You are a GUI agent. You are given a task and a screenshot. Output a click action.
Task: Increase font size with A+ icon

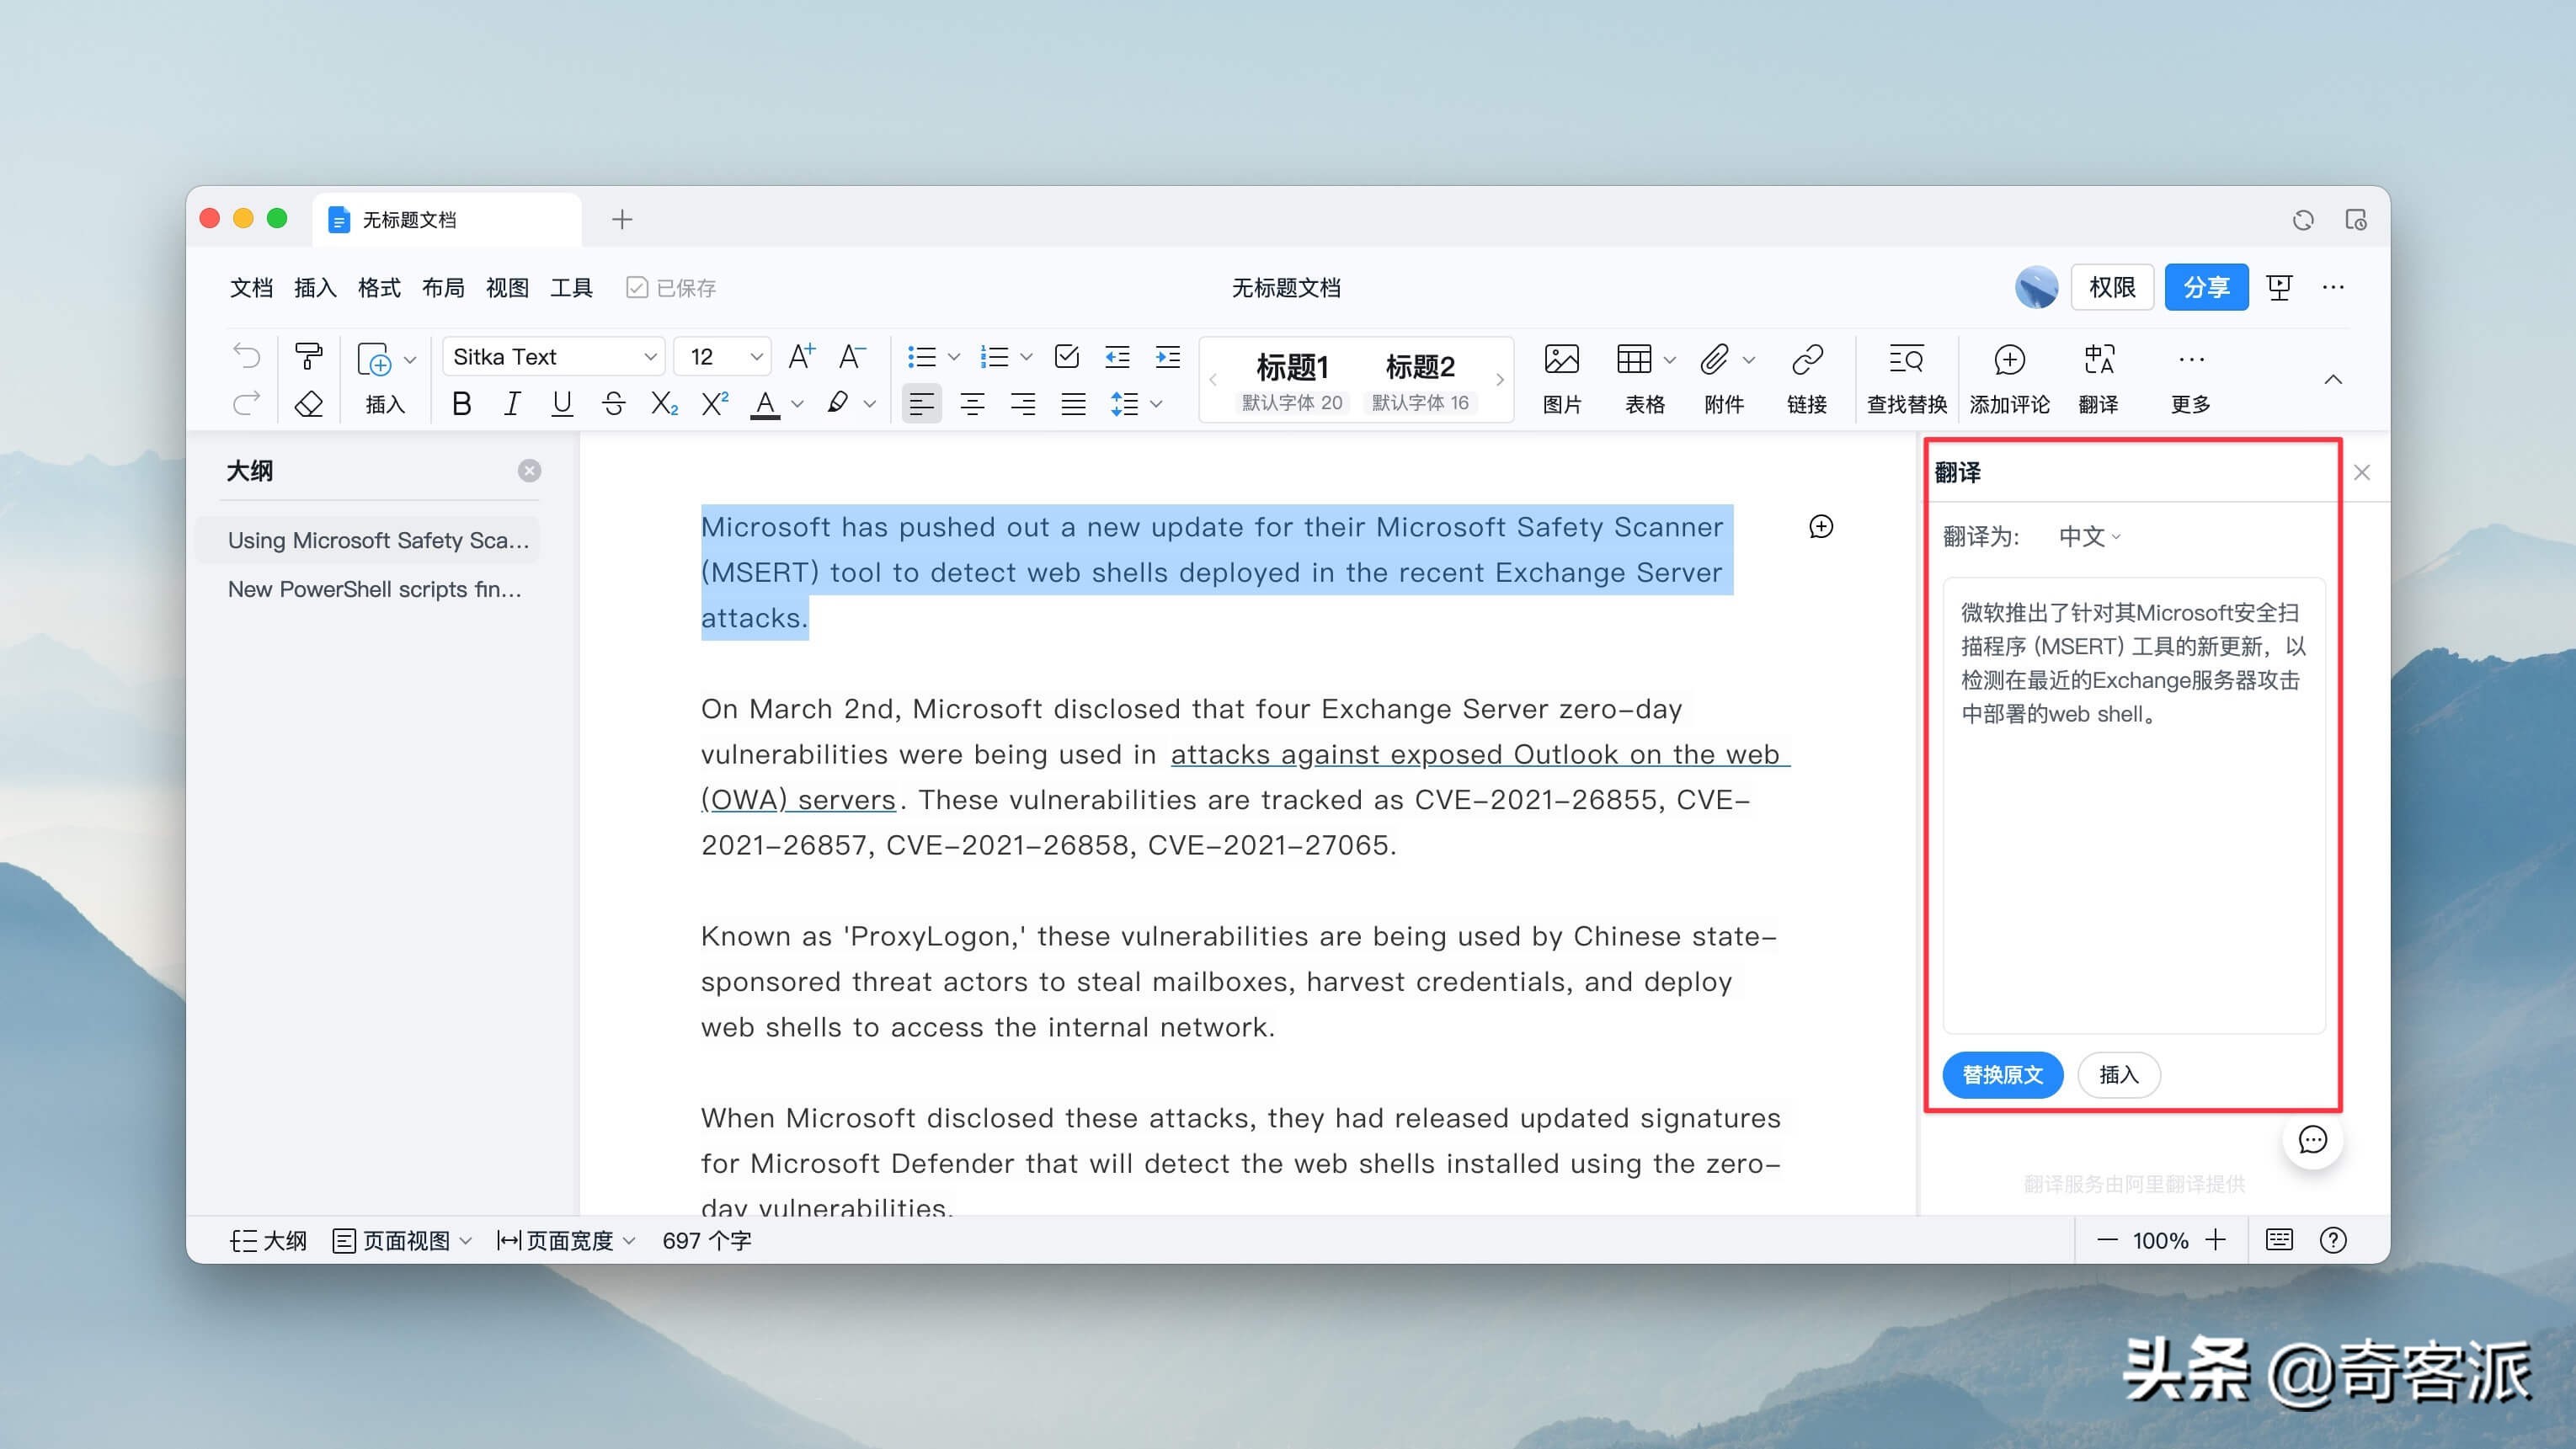[801, 356]
